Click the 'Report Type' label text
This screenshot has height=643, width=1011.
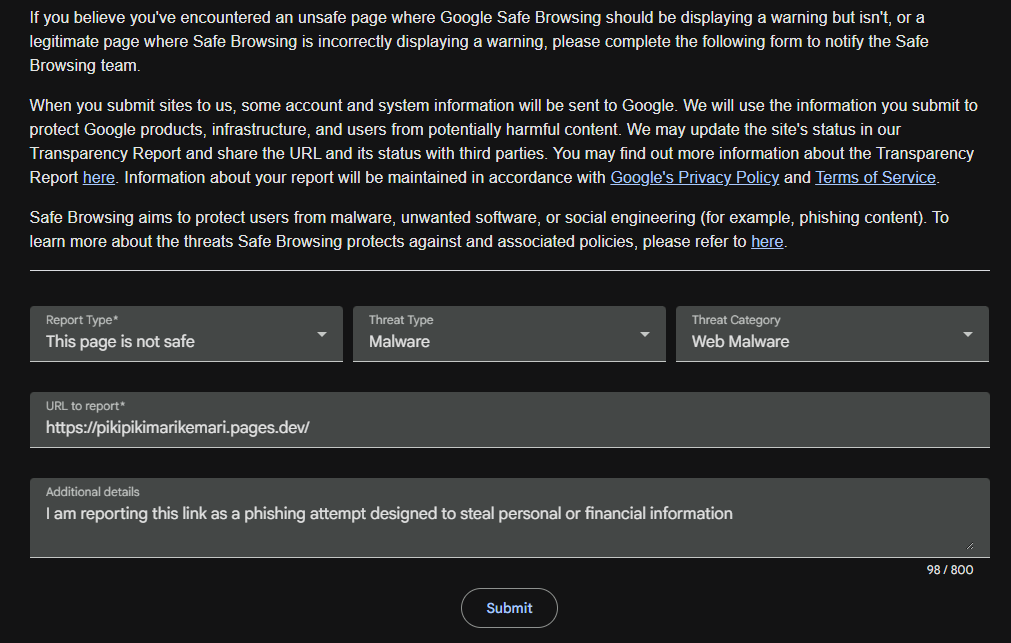click(82, 320)
